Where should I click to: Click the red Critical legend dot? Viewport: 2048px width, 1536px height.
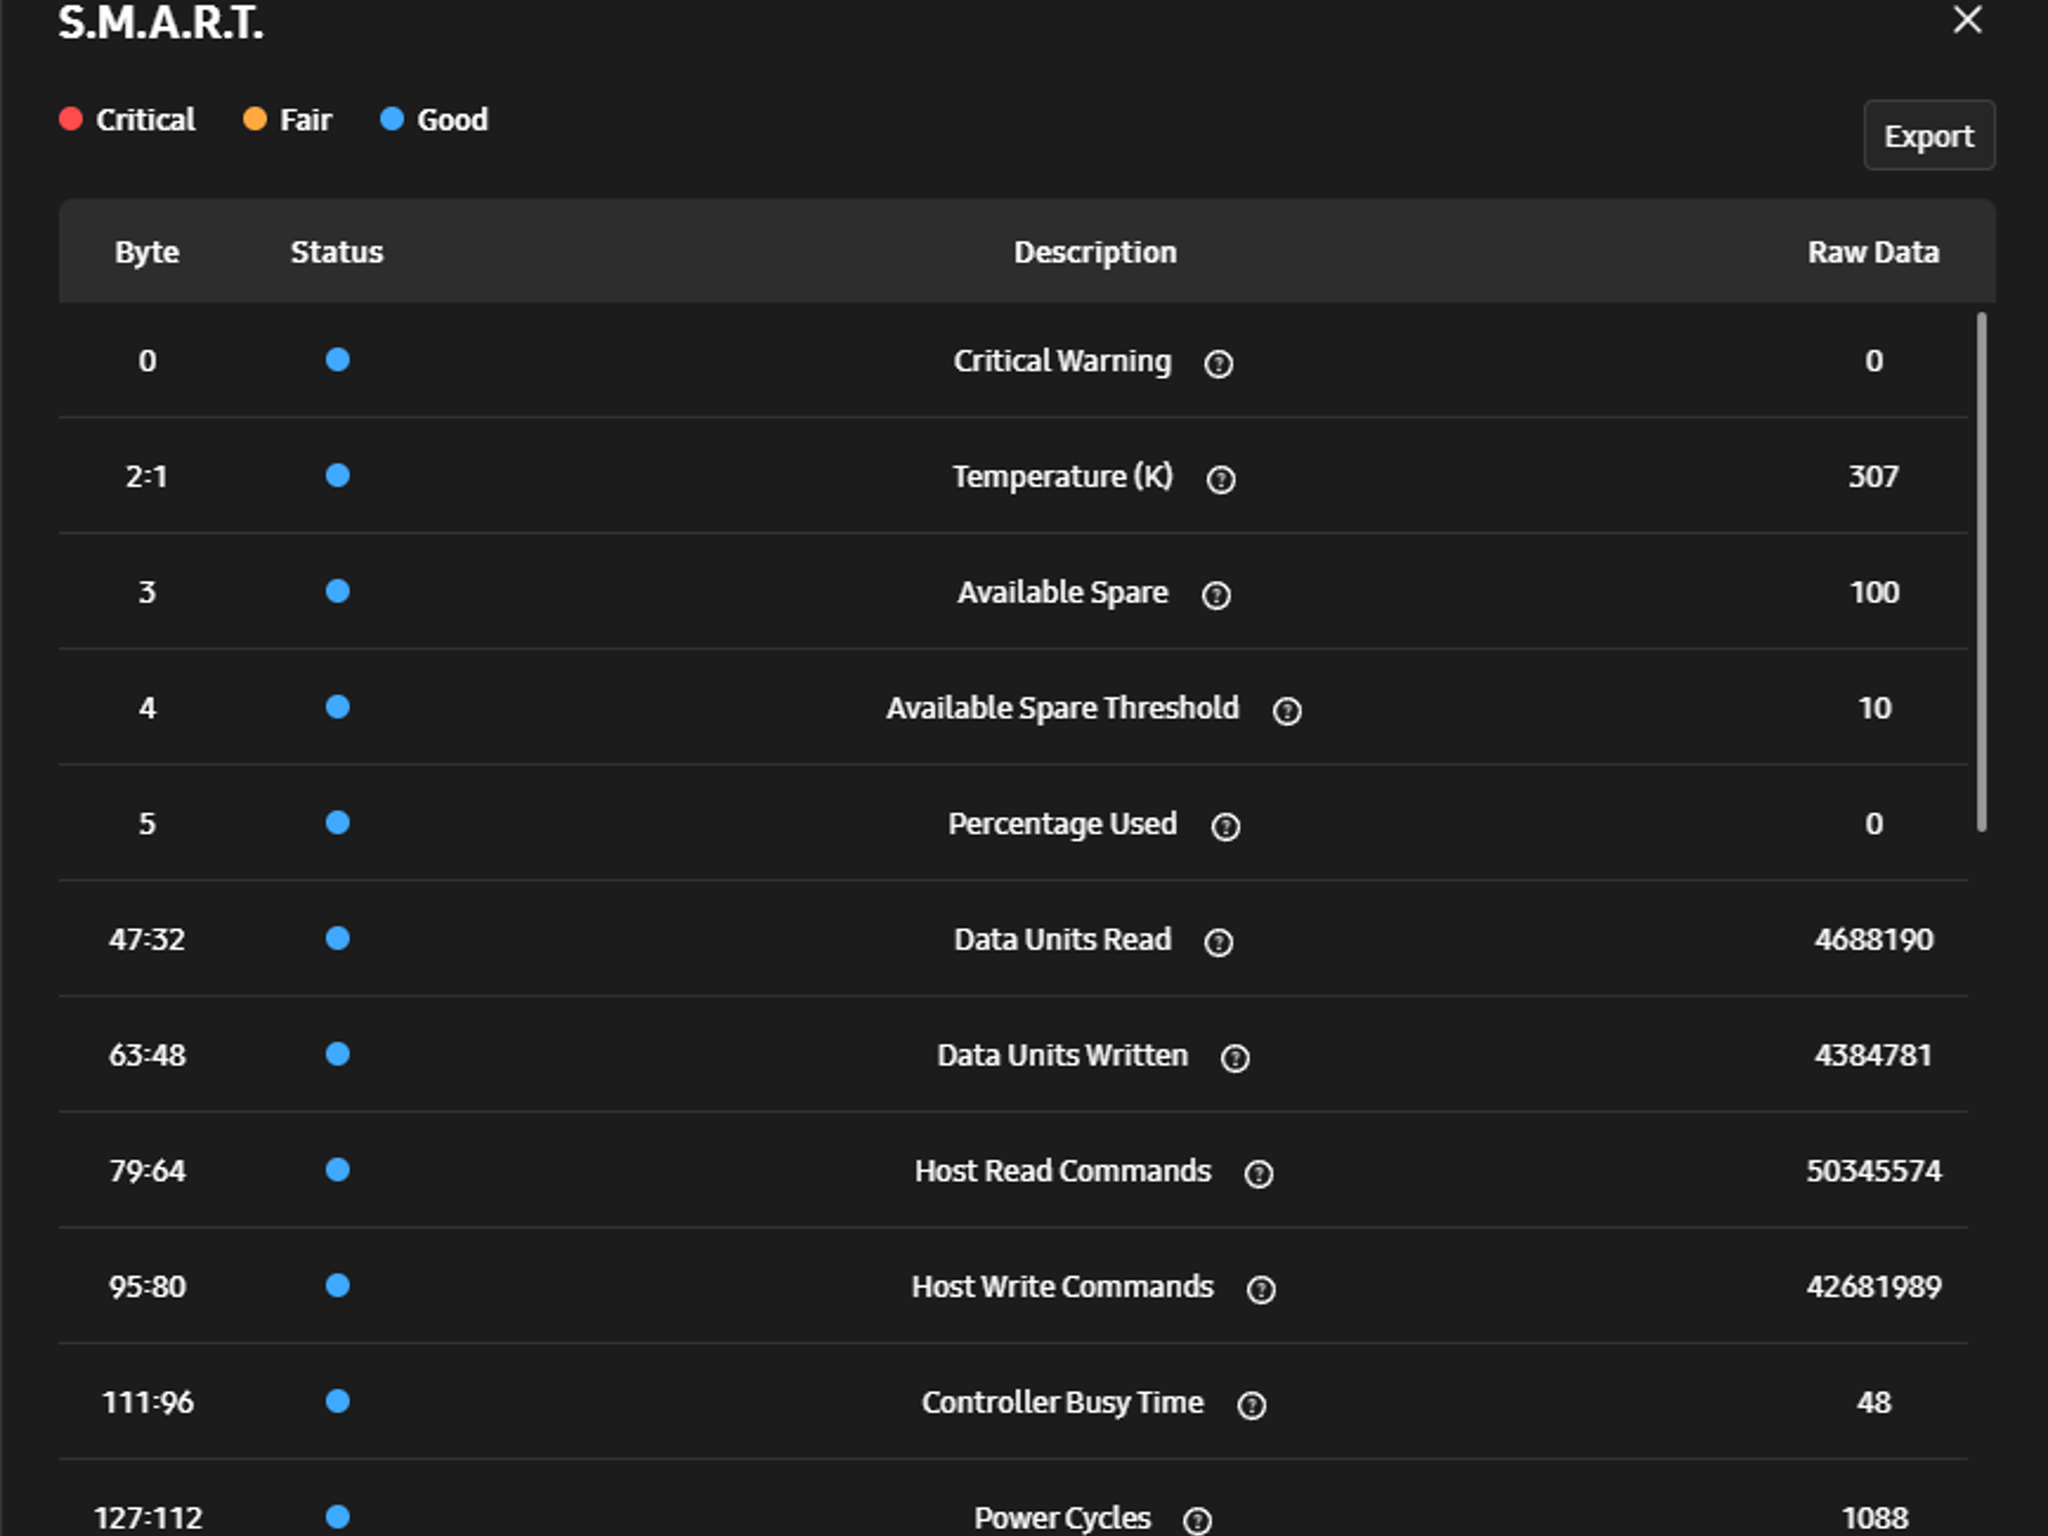70,119
